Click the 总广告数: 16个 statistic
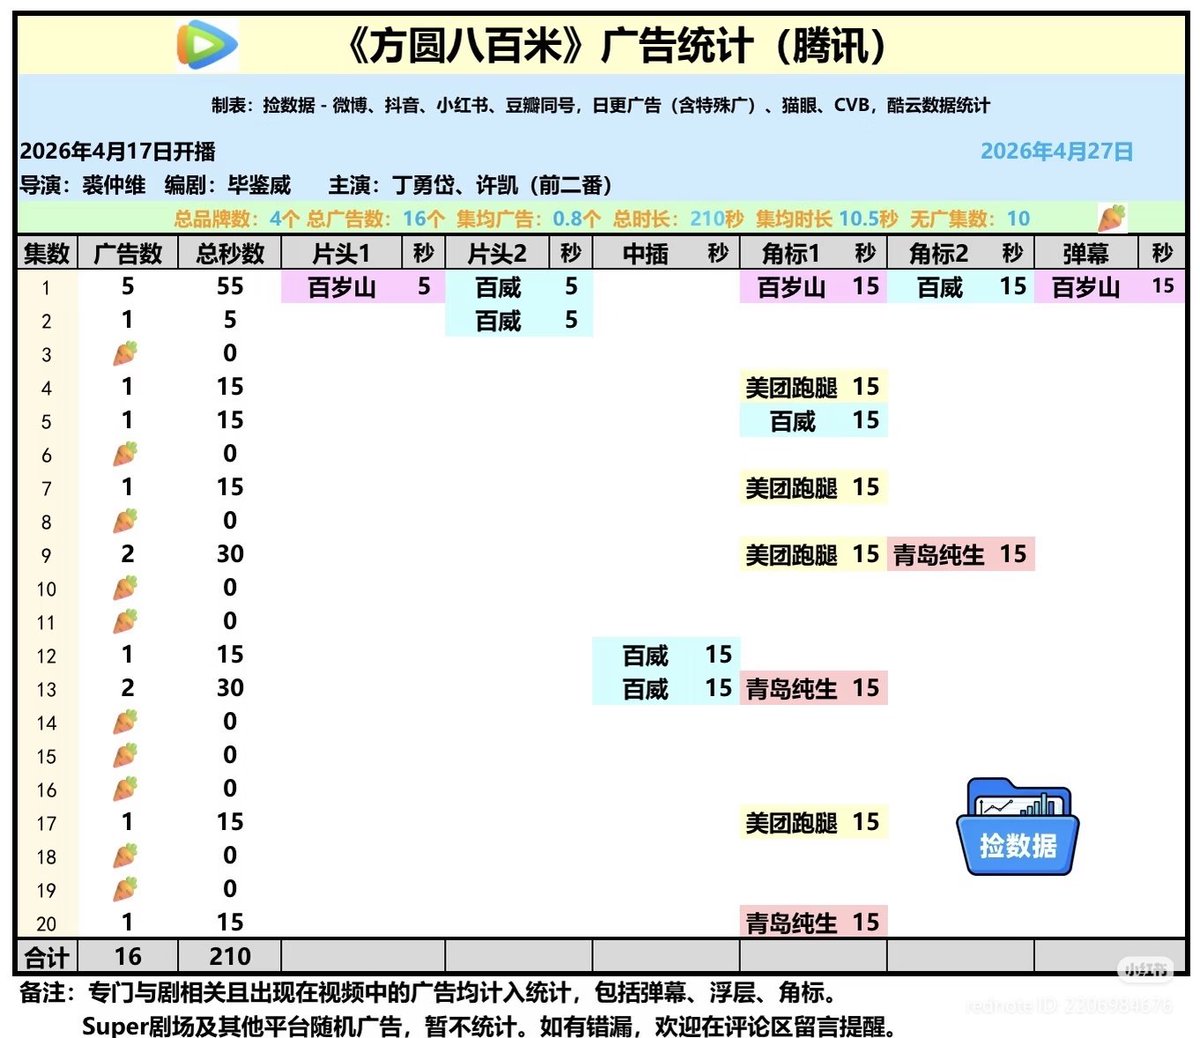 [376, 219]
